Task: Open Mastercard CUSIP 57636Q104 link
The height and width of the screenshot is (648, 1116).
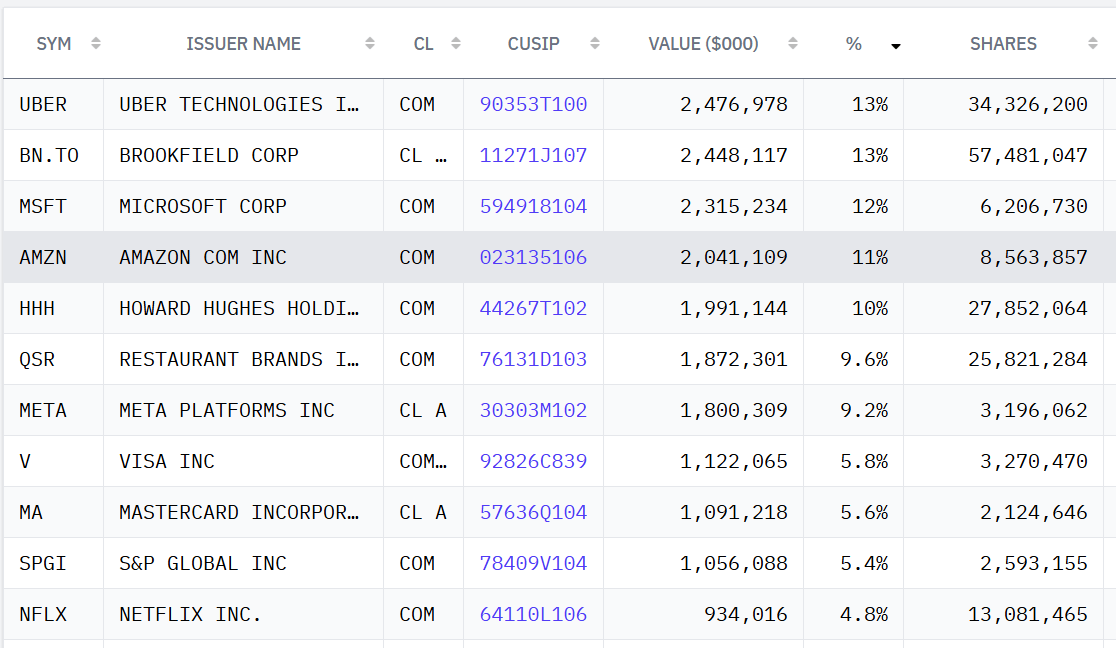Action: click(x=533, y=513)
